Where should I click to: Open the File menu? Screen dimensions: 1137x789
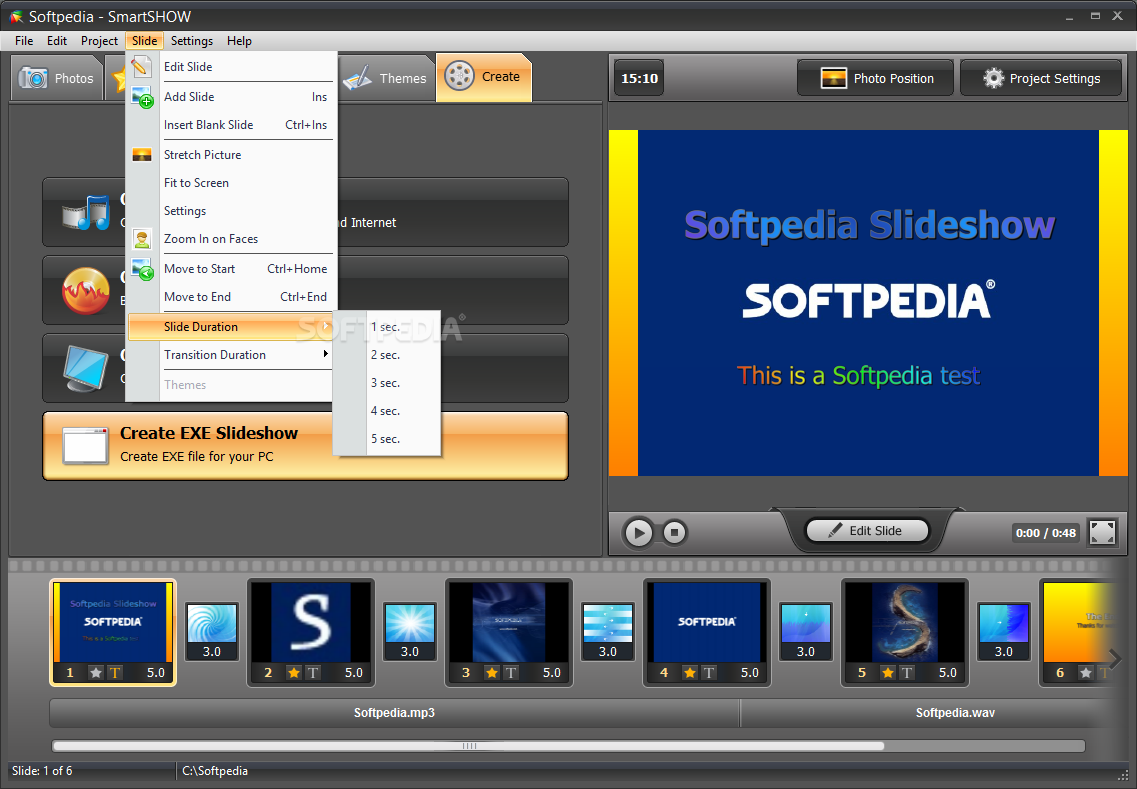(x=24, y=41)
